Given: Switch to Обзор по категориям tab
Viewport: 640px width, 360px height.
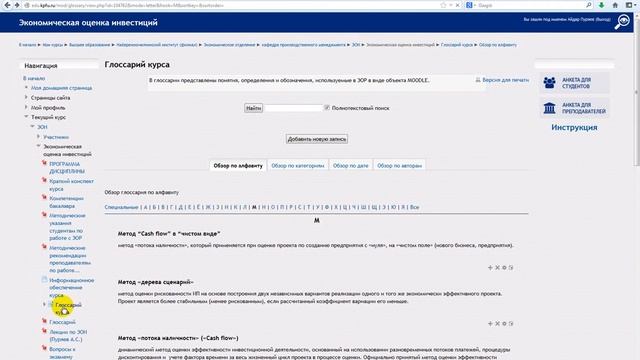Looking at the screenshot, I should coord(298,166).
